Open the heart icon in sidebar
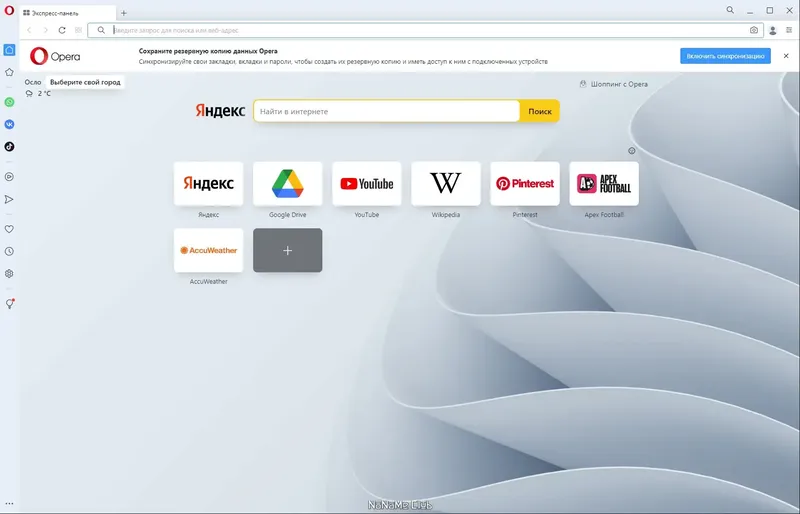800x514 pixels. pos(9,229)
